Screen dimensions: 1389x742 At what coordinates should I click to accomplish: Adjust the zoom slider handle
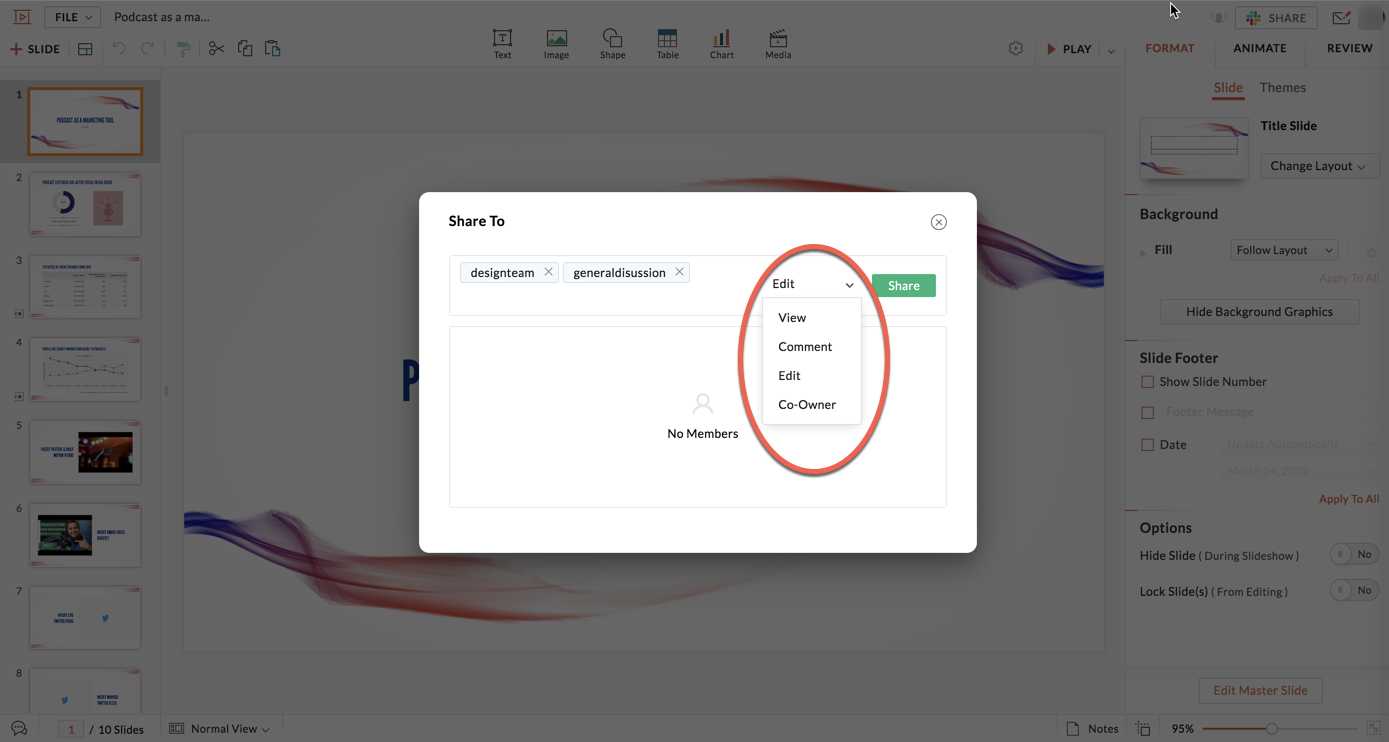(1271, 729)
